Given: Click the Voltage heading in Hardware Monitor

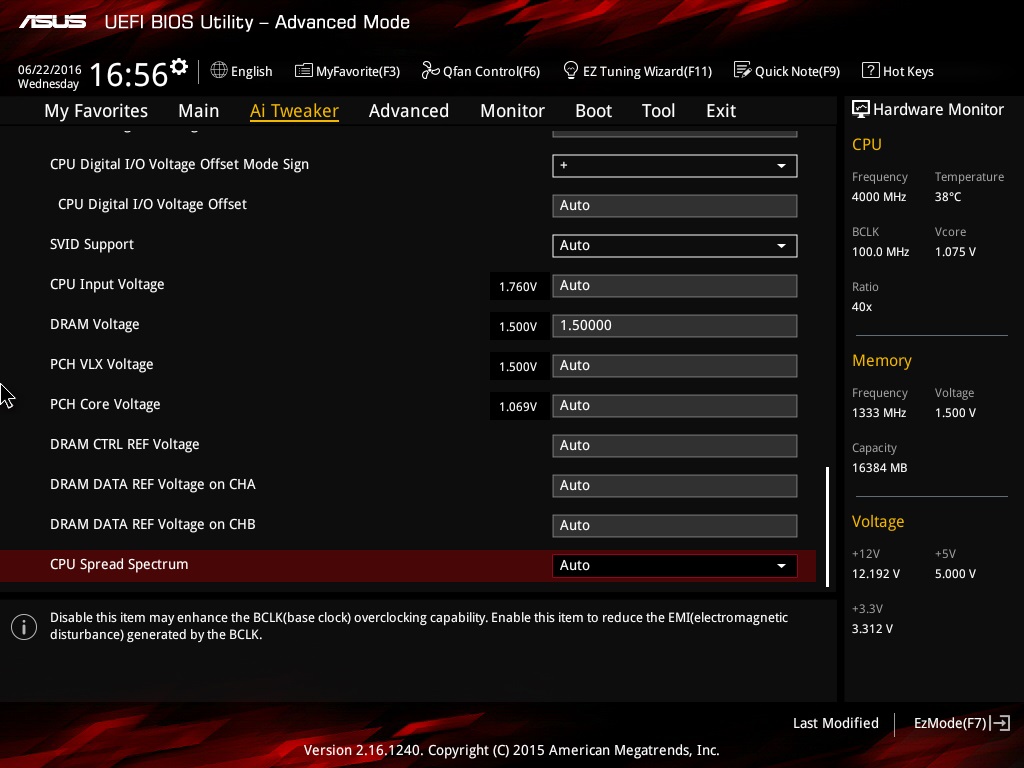Looking at the screenshot, I should (878, 522).
